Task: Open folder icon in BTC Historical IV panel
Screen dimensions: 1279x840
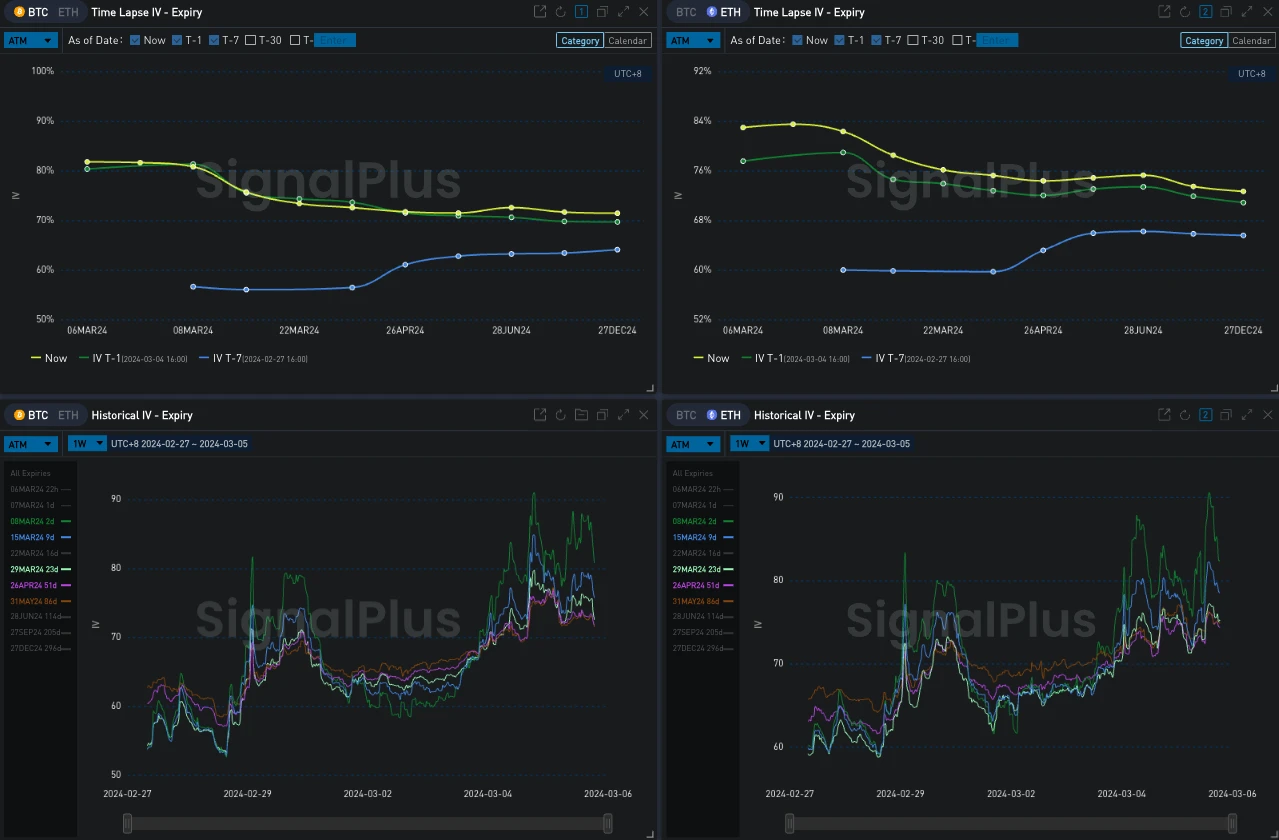Action: pos(581,415)
